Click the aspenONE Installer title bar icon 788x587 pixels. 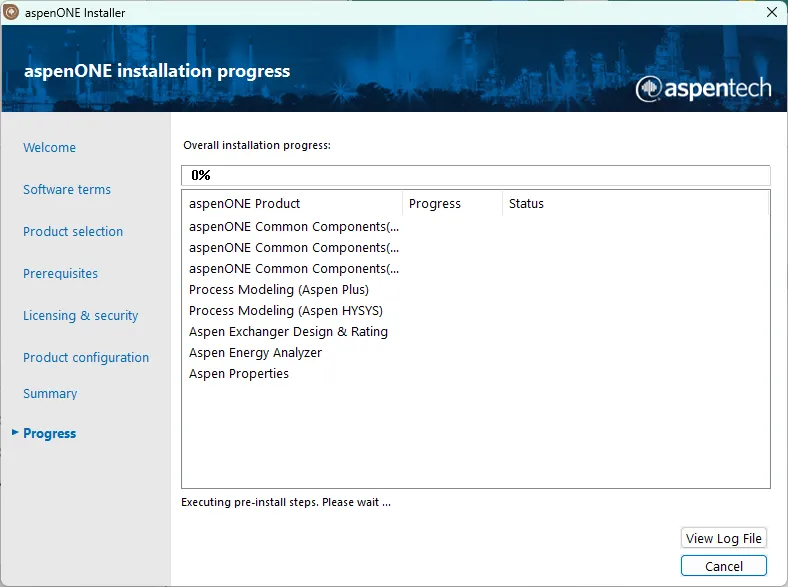[x=11, y=12]
